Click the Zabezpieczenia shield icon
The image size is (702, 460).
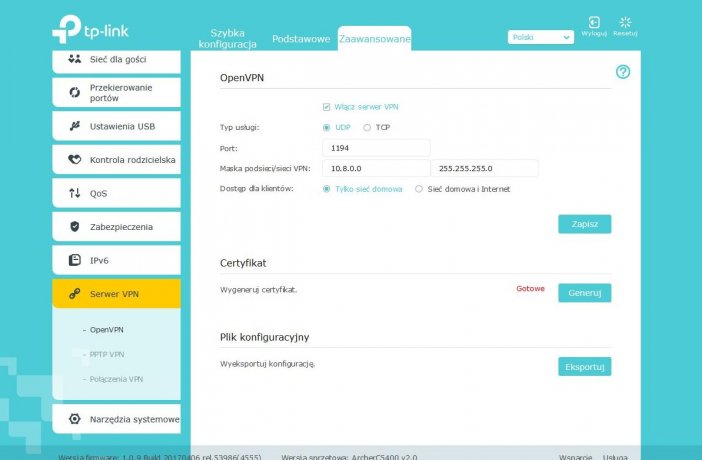pyautogui.click(x=74, y=227)
